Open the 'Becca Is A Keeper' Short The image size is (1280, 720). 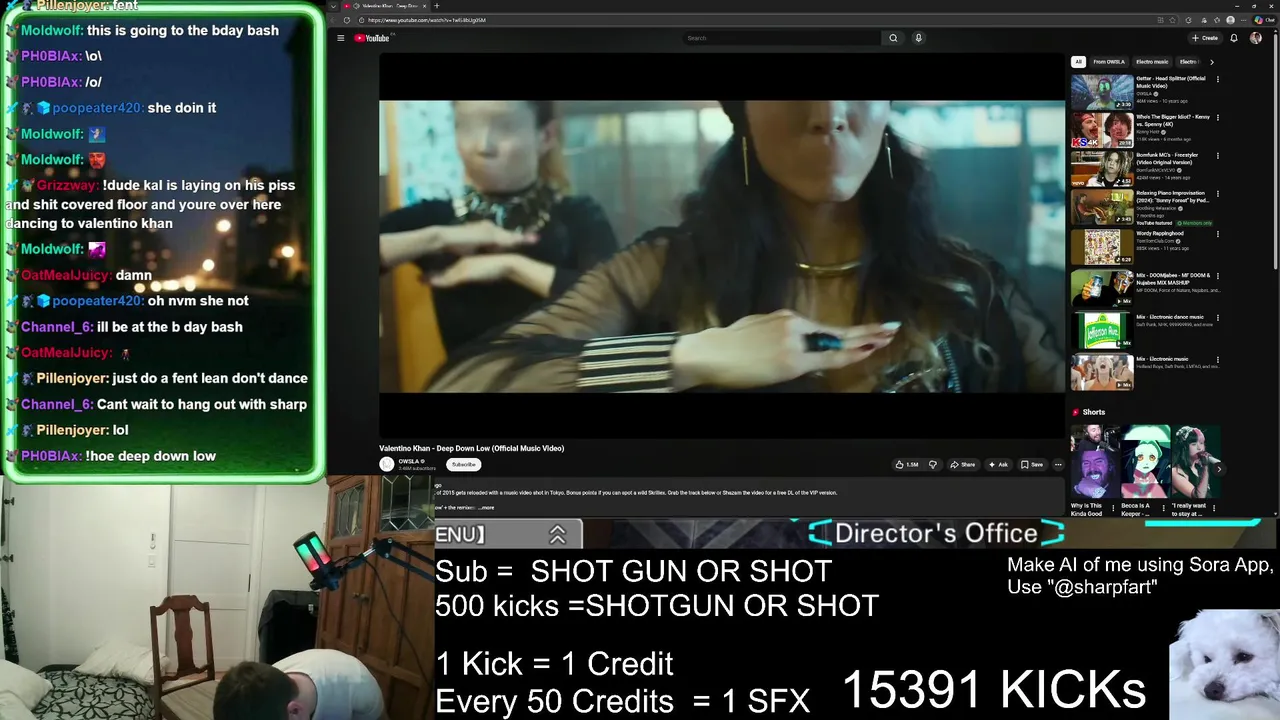1145,462
